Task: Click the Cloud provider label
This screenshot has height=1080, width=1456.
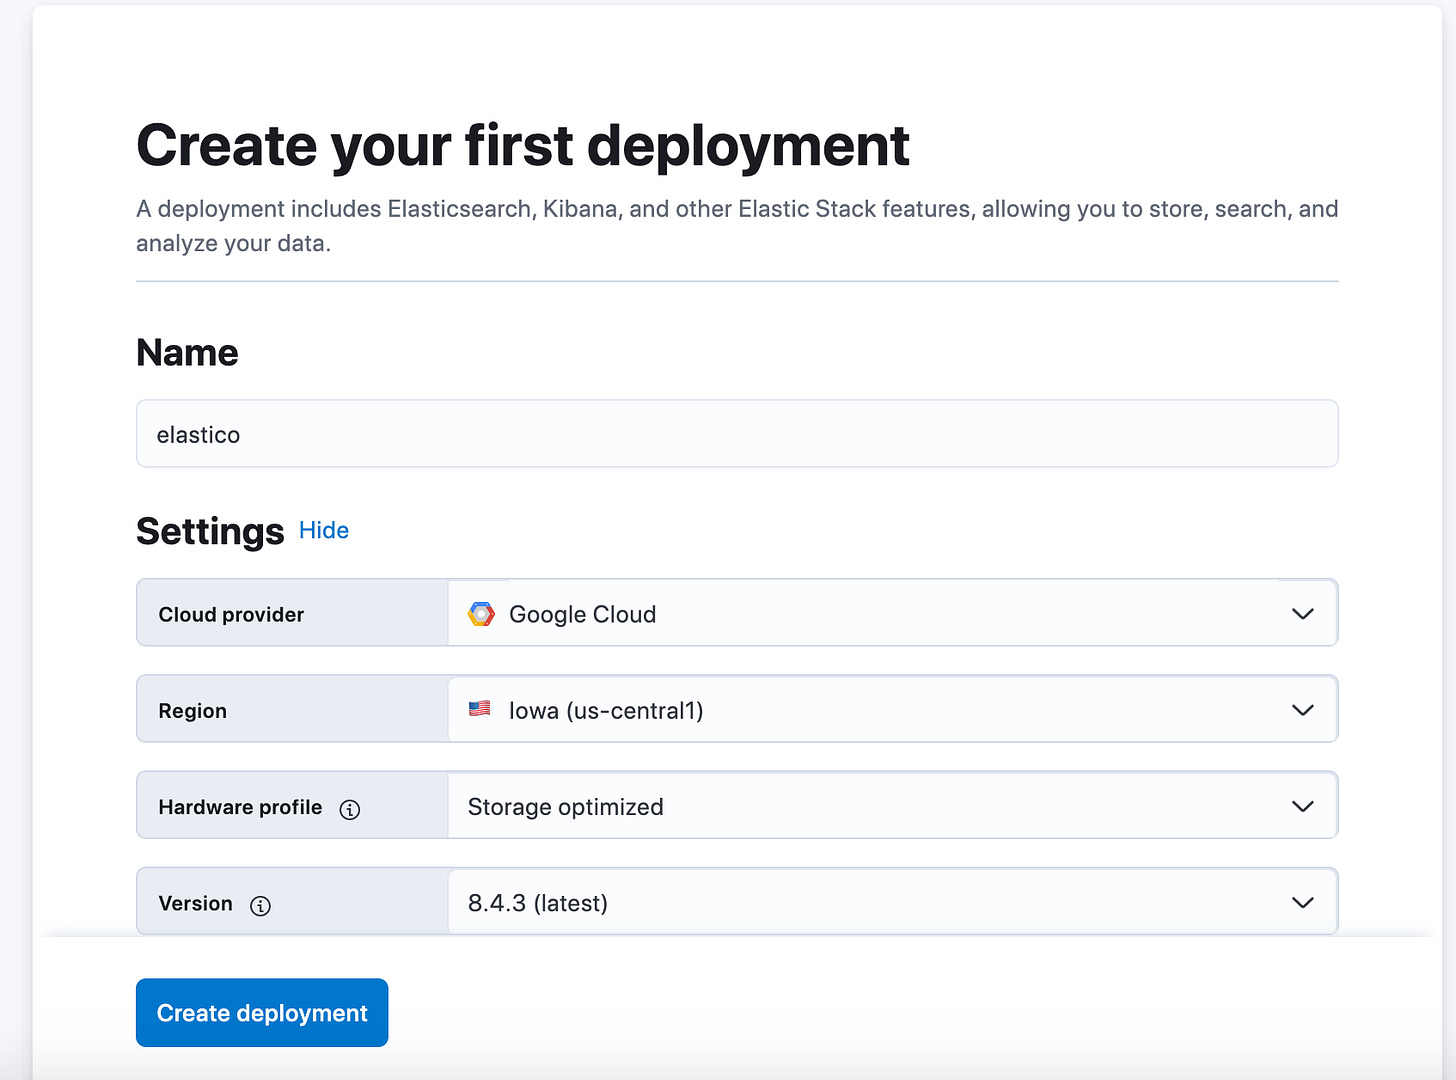Action: 231,614
